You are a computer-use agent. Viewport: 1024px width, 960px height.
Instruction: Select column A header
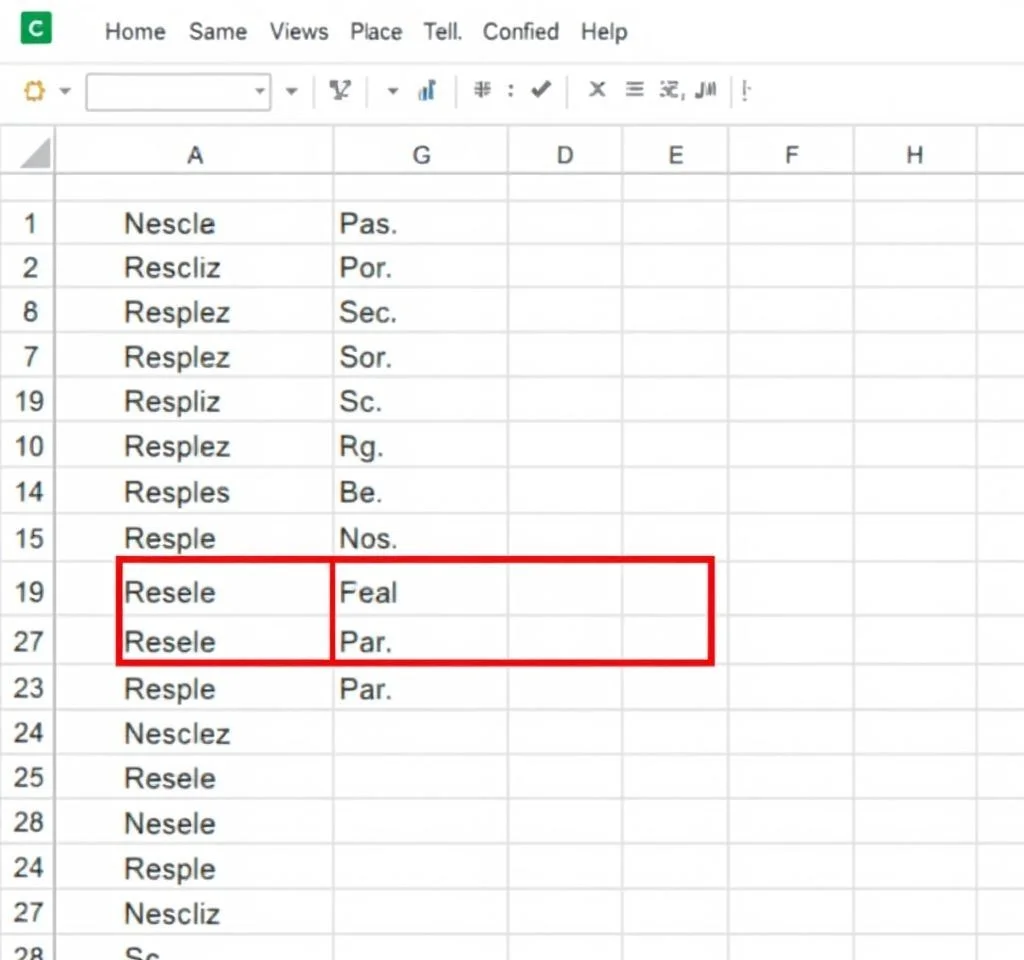[x=195, y=155]
